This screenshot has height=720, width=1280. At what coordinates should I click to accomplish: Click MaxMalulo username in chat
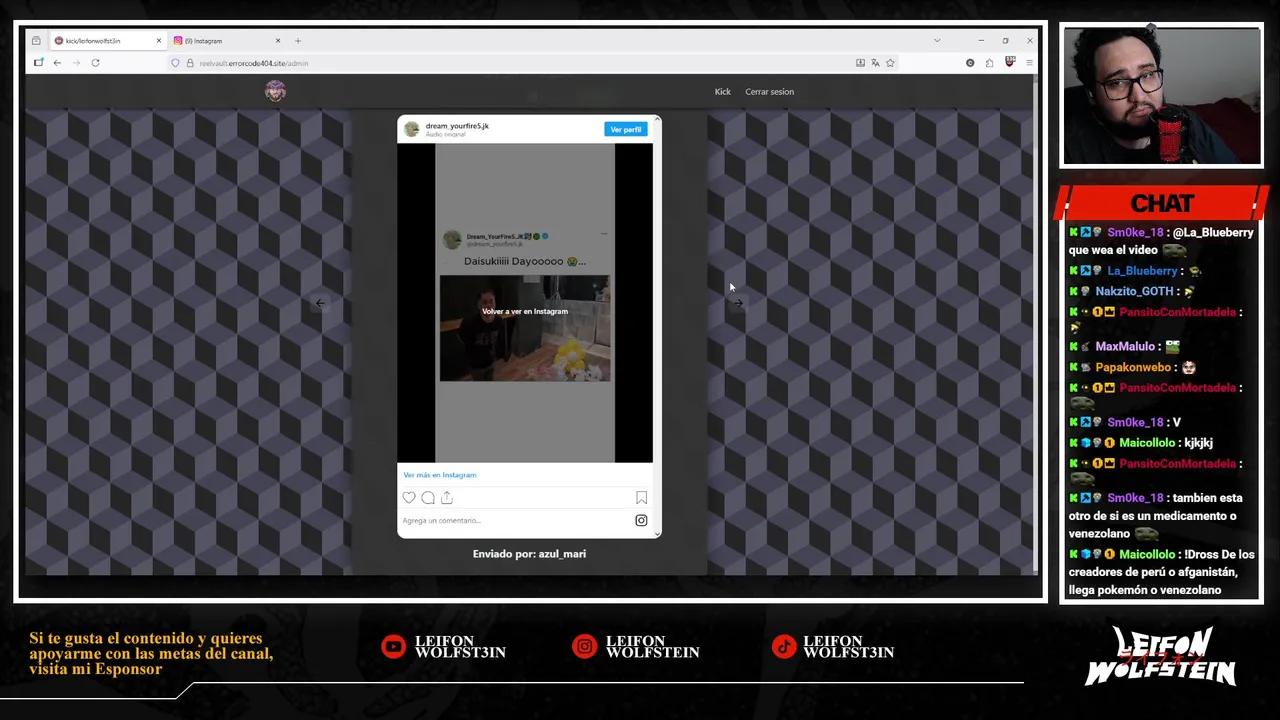point(1125,347)
